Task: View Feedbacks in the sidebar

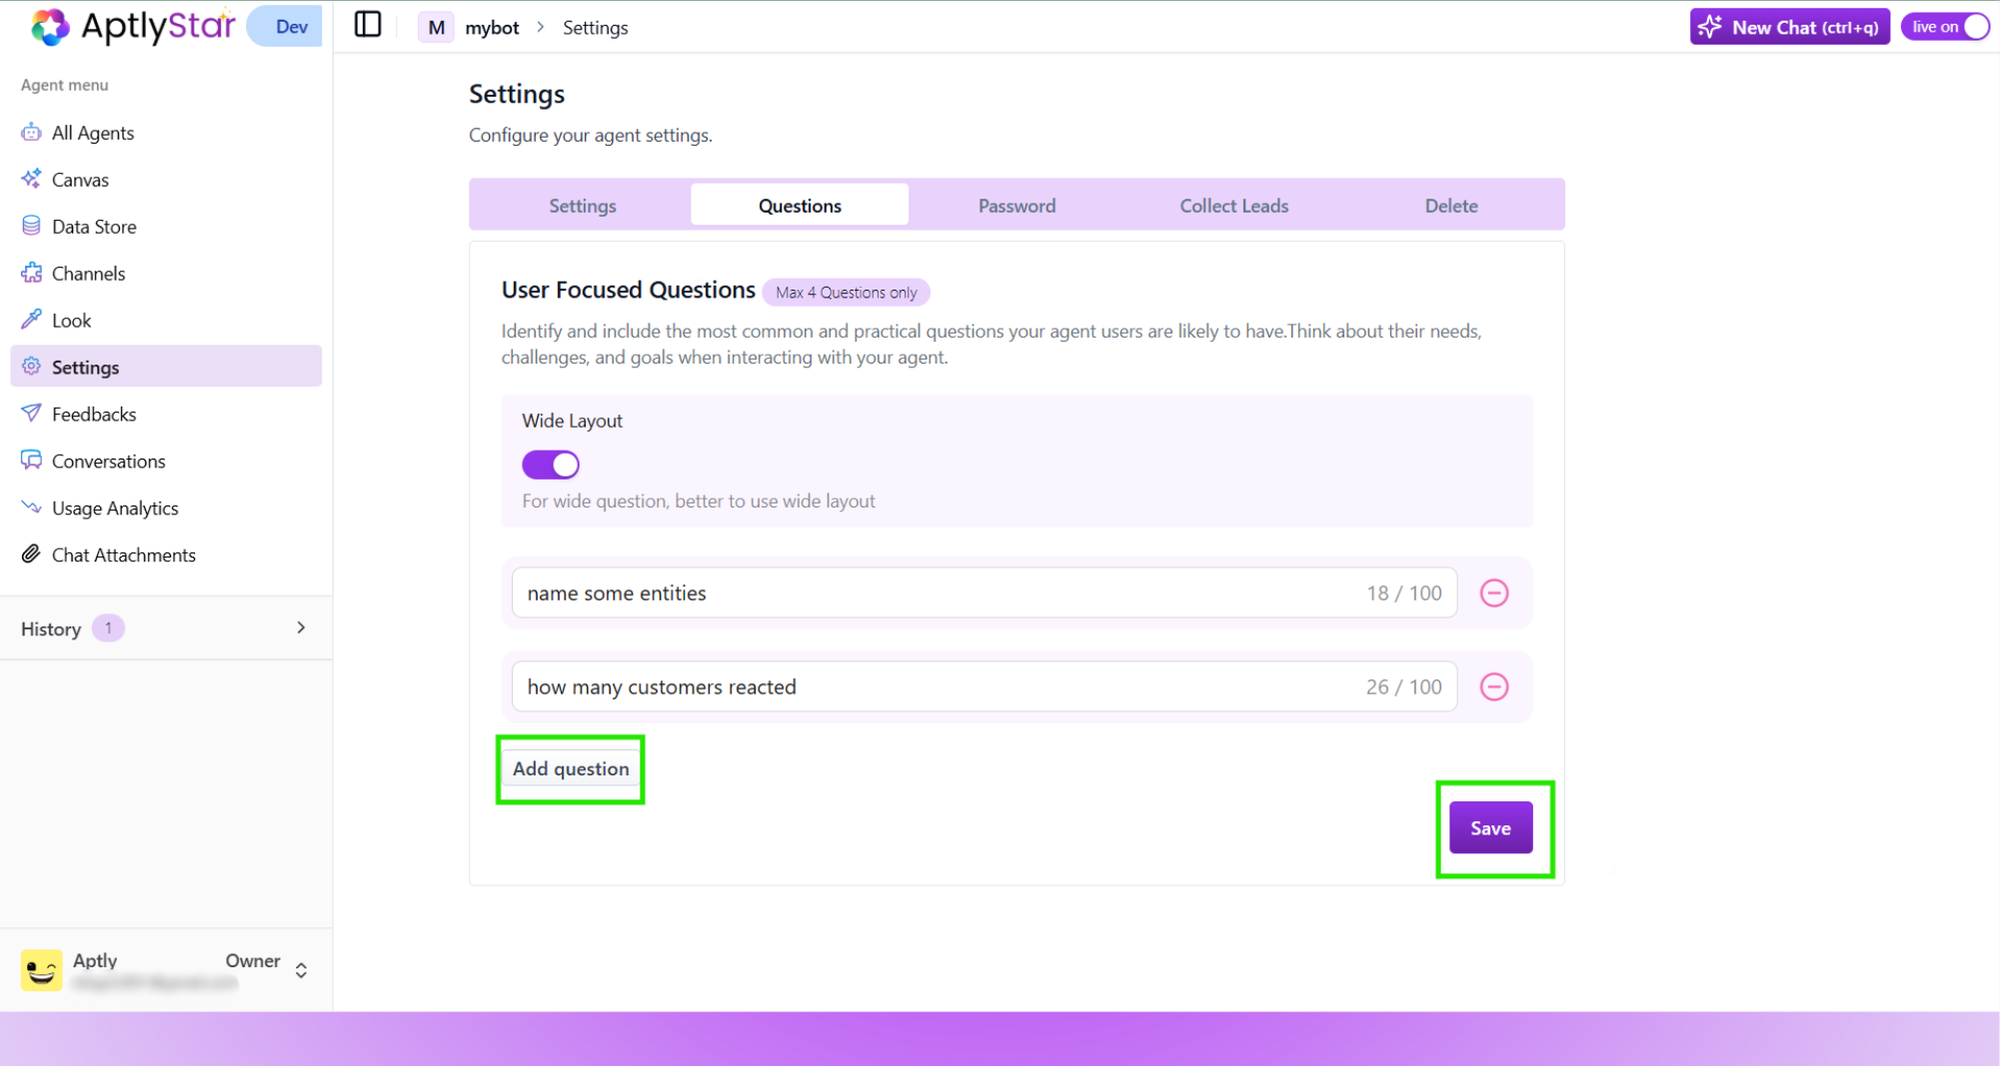Action: pyautogui.click(x=94, y=413)
